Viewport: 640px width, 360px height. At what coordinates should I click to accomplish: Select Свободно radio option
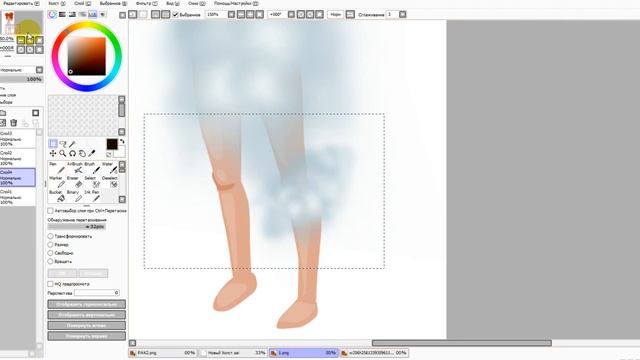pyautogui.click(x=51, y=253)
